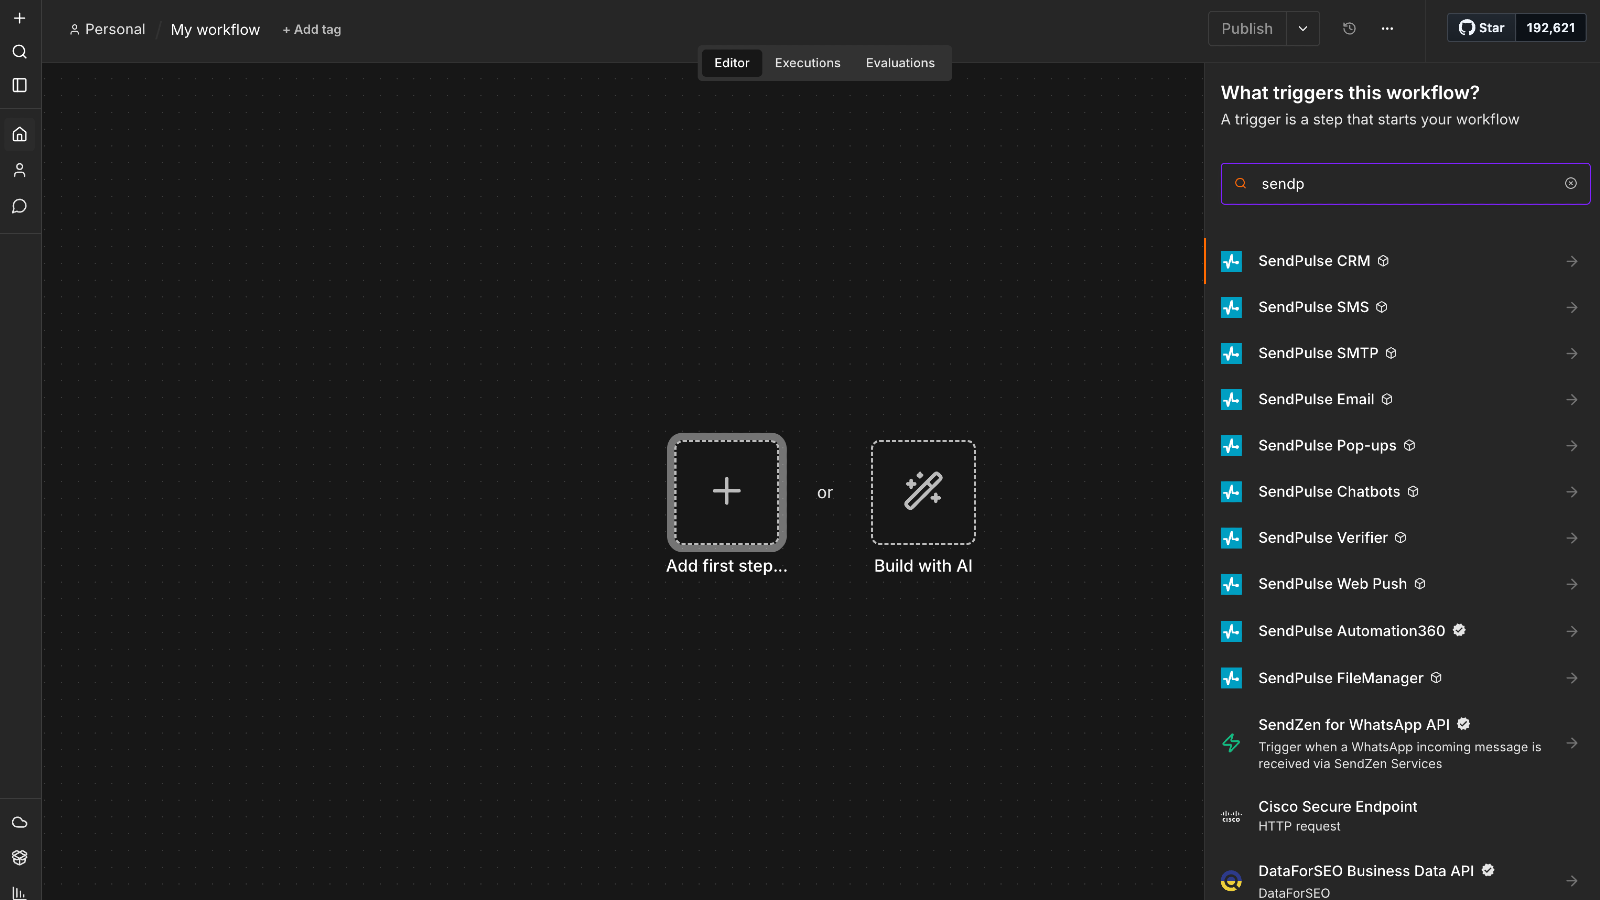Click the Publish button
This screenshot has width=1600, height=900.
[1247, 29]
